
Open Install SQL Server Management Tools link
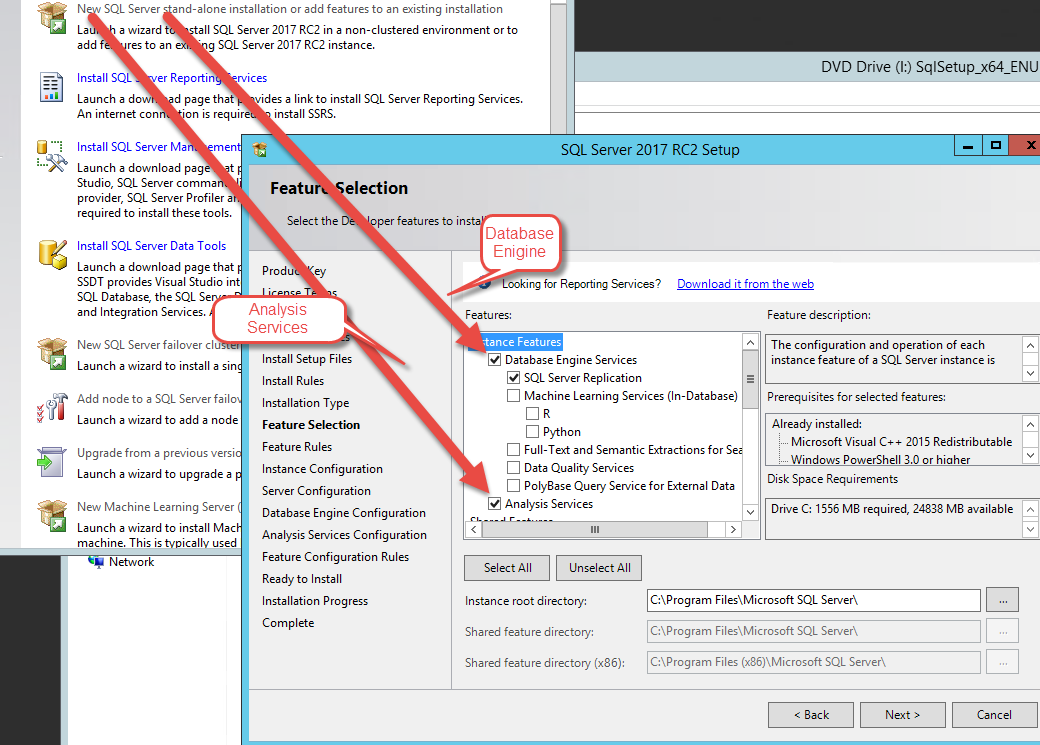click(159, 147)
